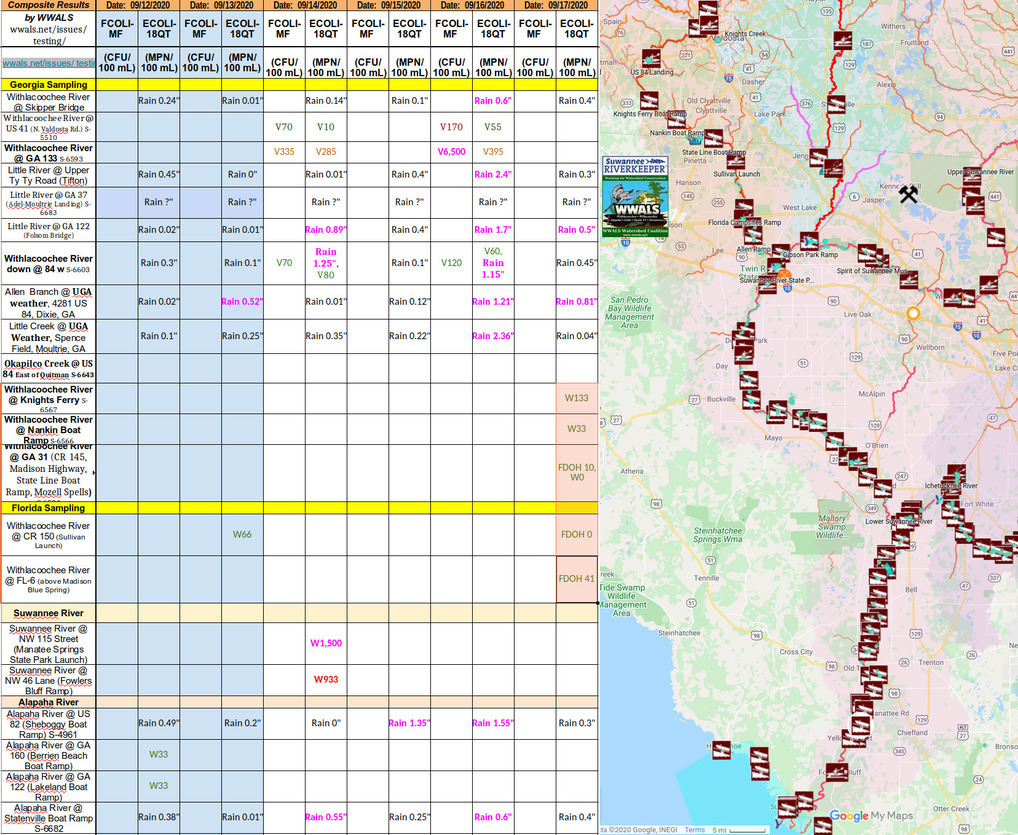Select the boat ramp marker at Statenville
1018x835 pixels.
click(836, 105)
